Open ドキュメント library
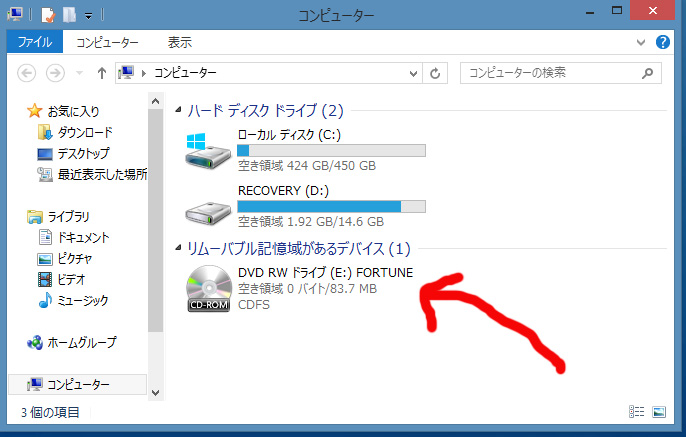The height and width of the screenshot is (437, 686). coord(84,237)
